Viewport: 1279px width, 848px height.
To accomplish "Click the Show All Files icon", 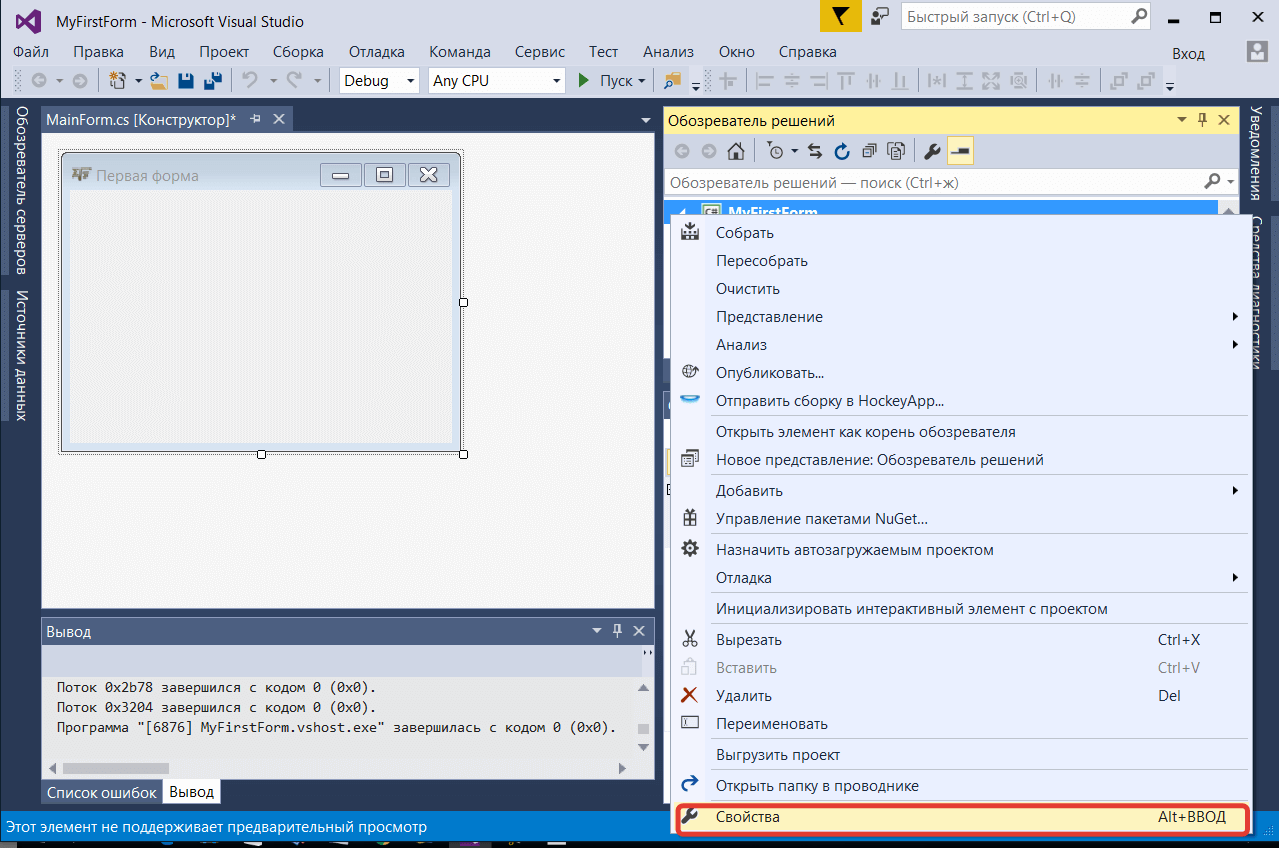I will pos(896,151).
